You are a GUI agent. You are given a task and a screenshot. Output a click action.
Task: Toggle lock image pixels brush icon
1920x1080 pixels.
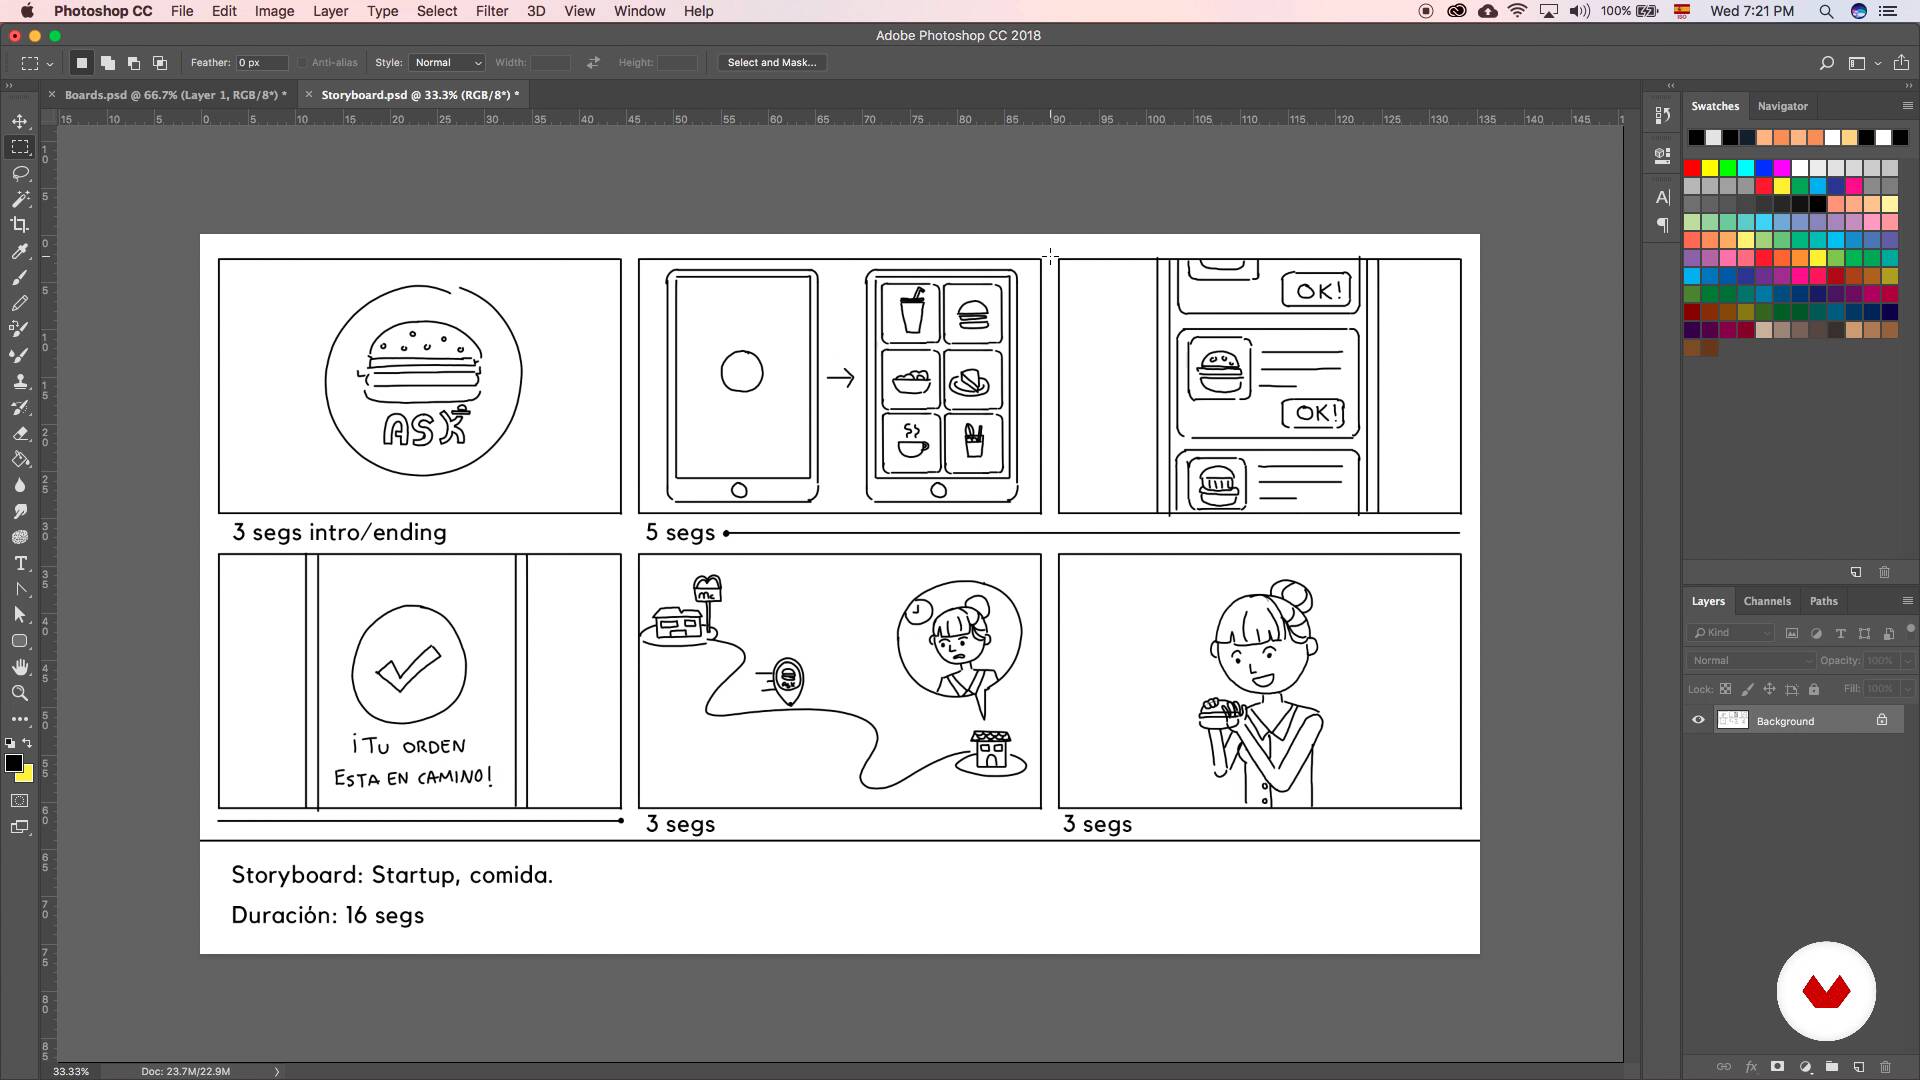click(x=1747, y=689)
